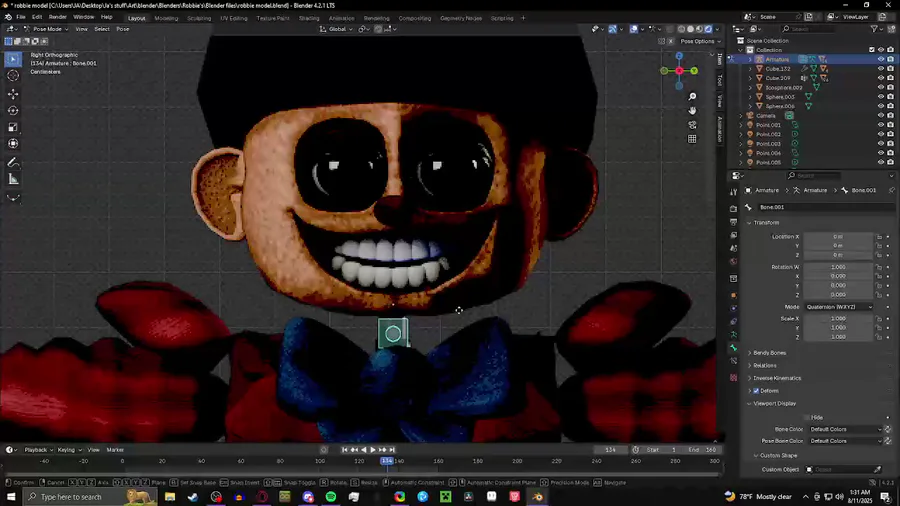Open rotation Mode Quaternion dropdown
Screen dimensions: 900x506
pos(839,307)
